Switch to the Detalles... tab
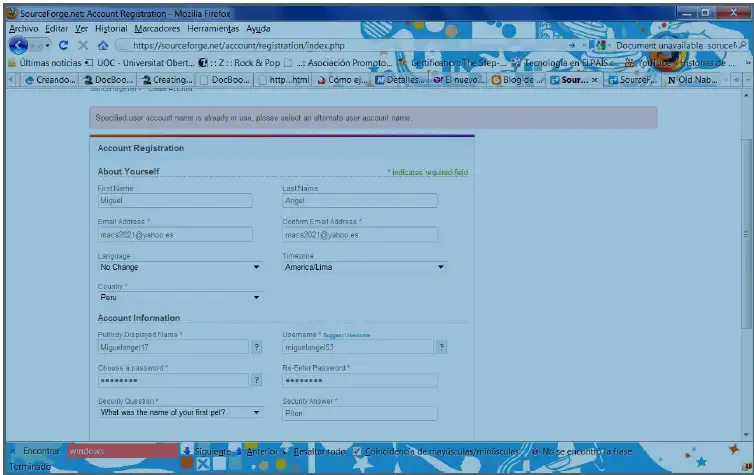 coord(400,80)
